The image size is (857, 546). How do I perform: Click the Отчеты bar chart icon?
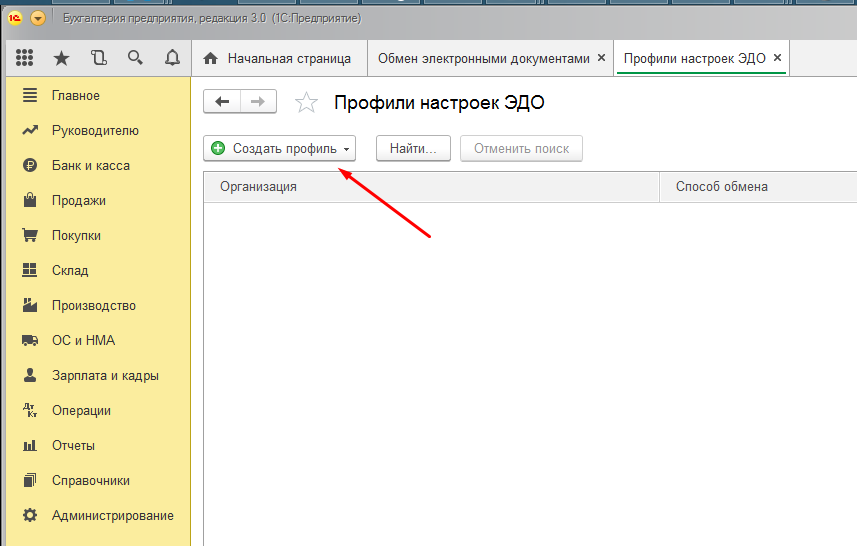tap(30, 445)
